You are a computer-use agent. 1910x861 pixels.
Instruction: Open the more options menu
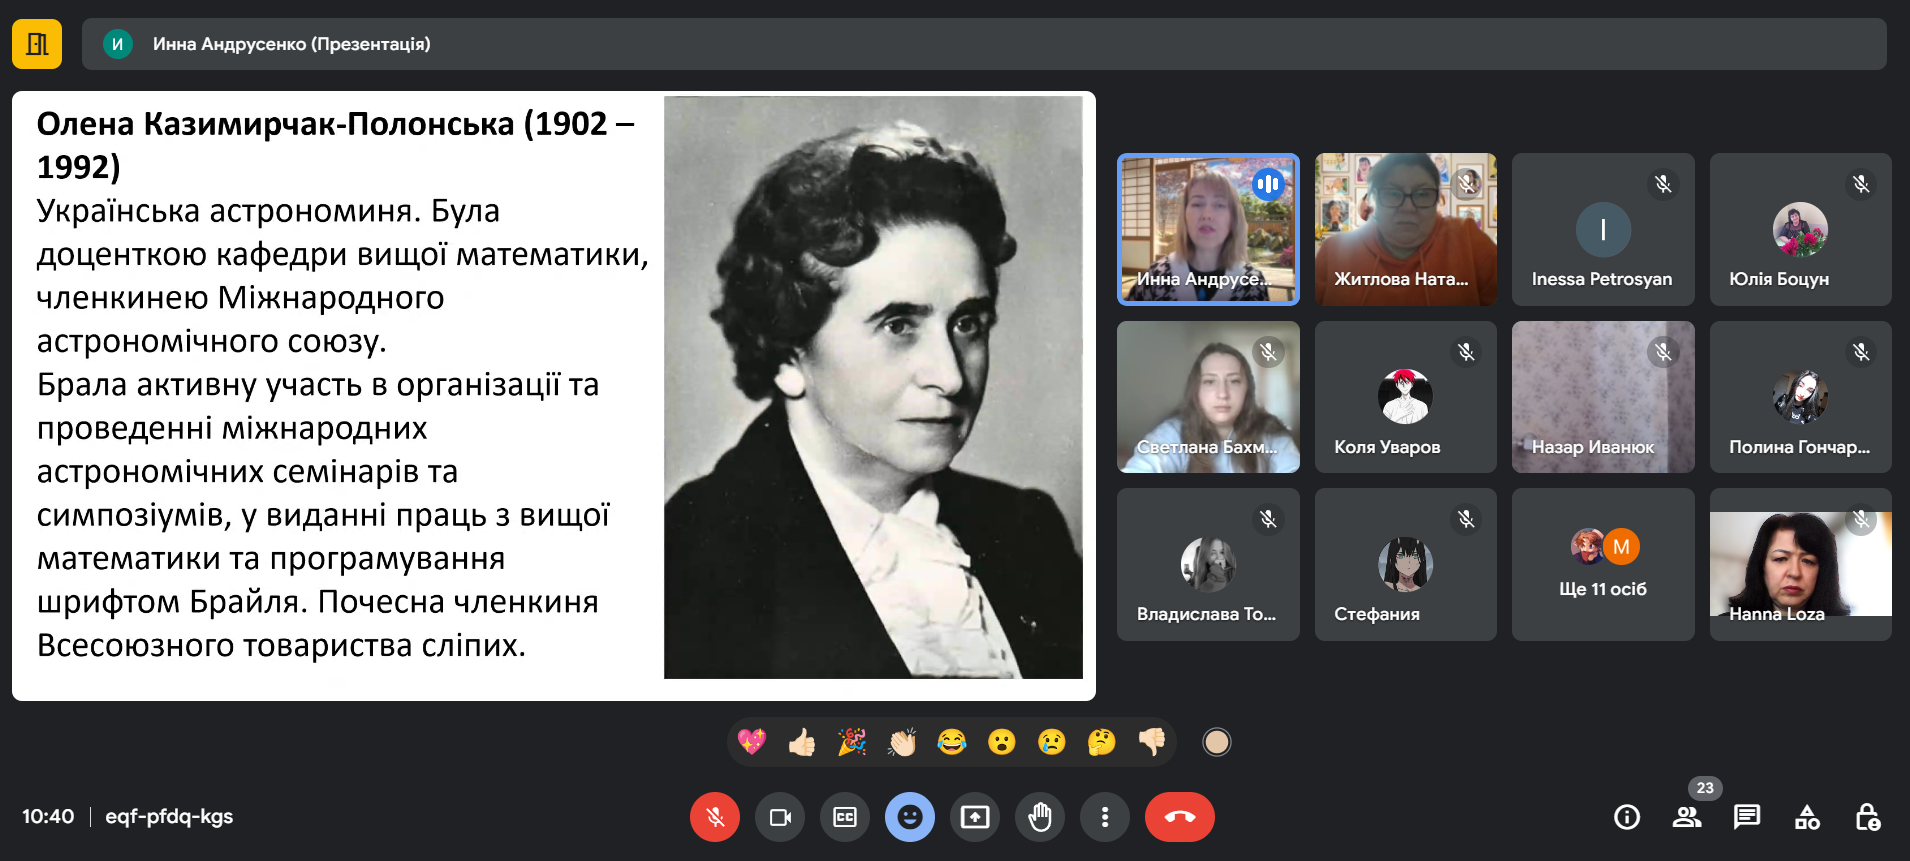1104,817
